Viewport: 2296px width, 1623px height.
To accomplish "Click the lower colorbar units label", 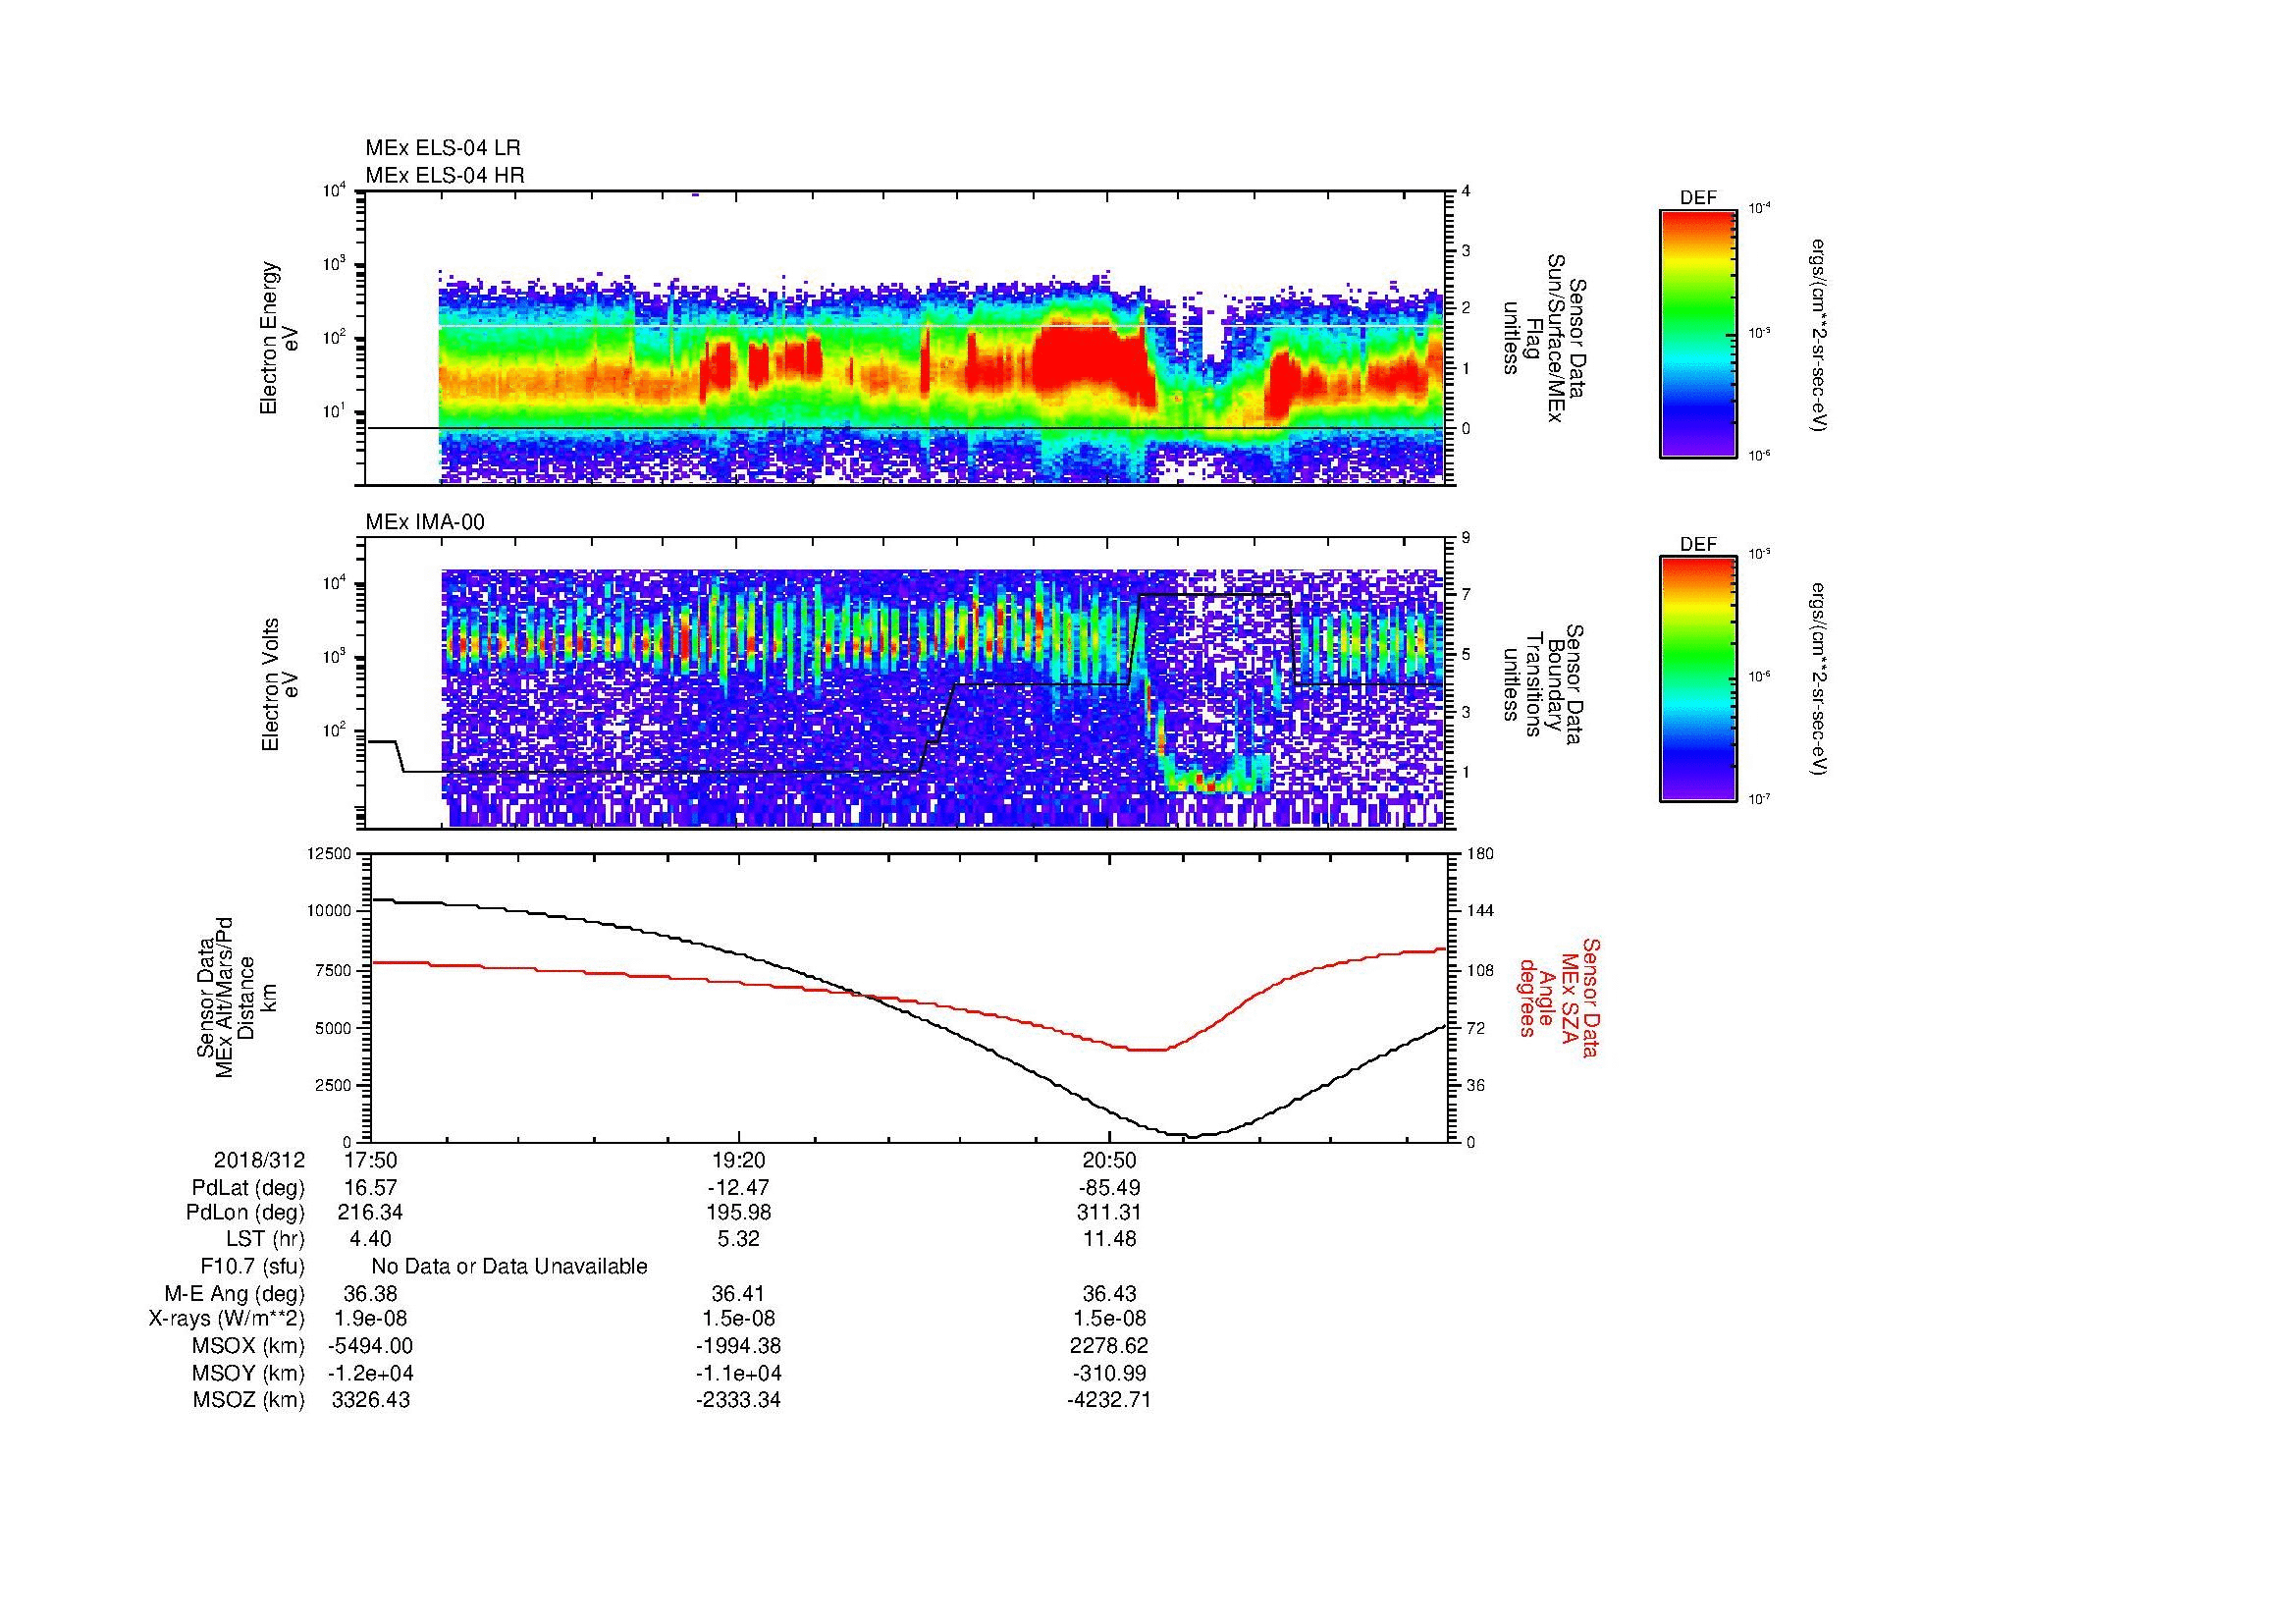I will (x=1820, y=680).
